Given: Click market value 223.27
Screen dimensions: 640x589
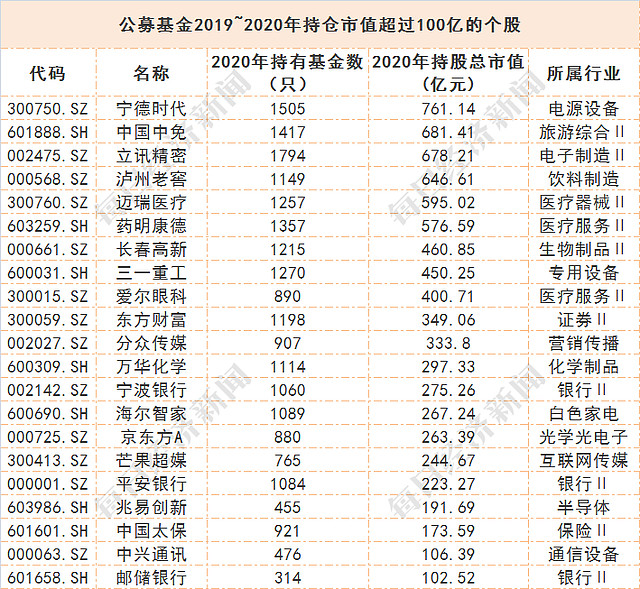Looking at the screenshot, I should [448, 484].
